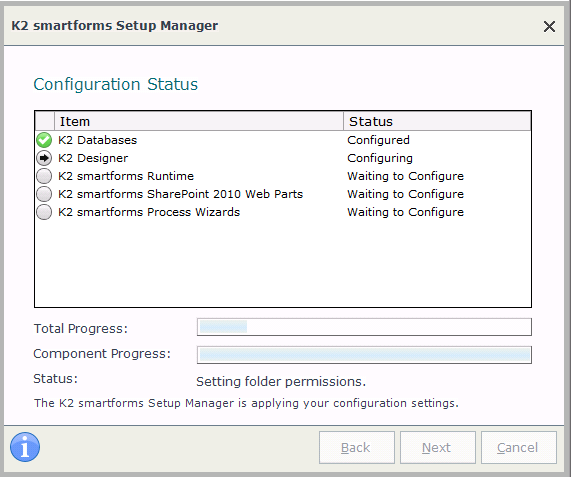This screenshot has width=571, height=477.
Task: Select the K2 Databases row
Action: click(x=283, y=140)
